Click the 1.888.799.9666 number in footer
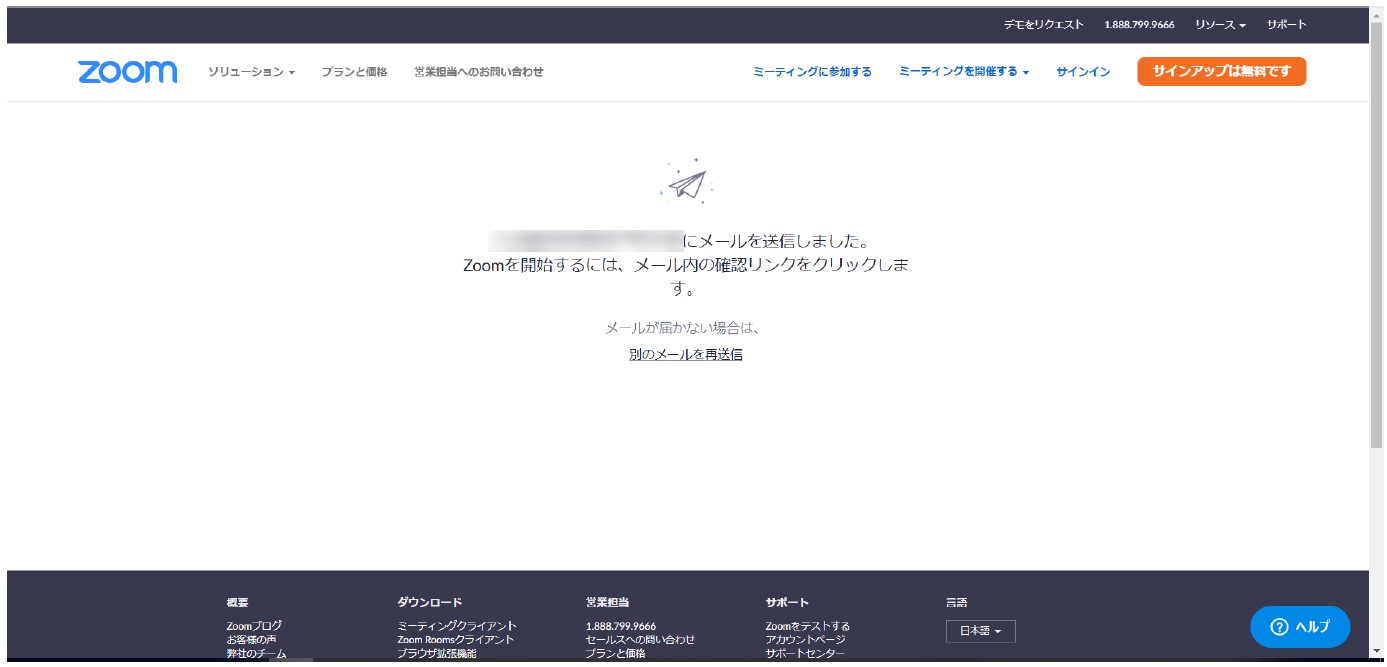 621,626
